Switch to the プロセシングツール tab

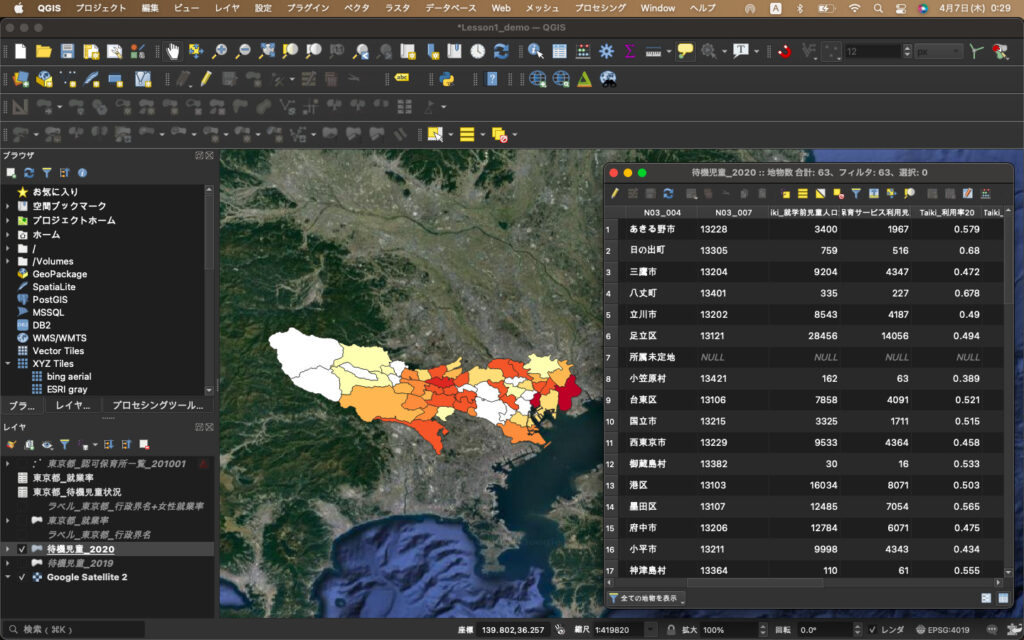(x=158, y=405)
